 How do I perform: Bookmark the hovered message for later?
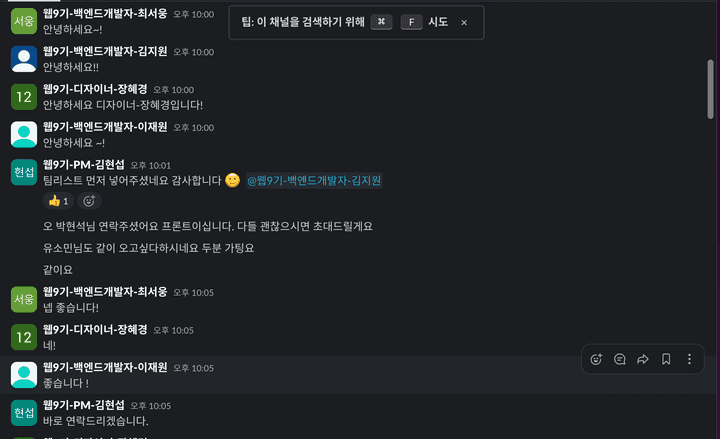666,359
